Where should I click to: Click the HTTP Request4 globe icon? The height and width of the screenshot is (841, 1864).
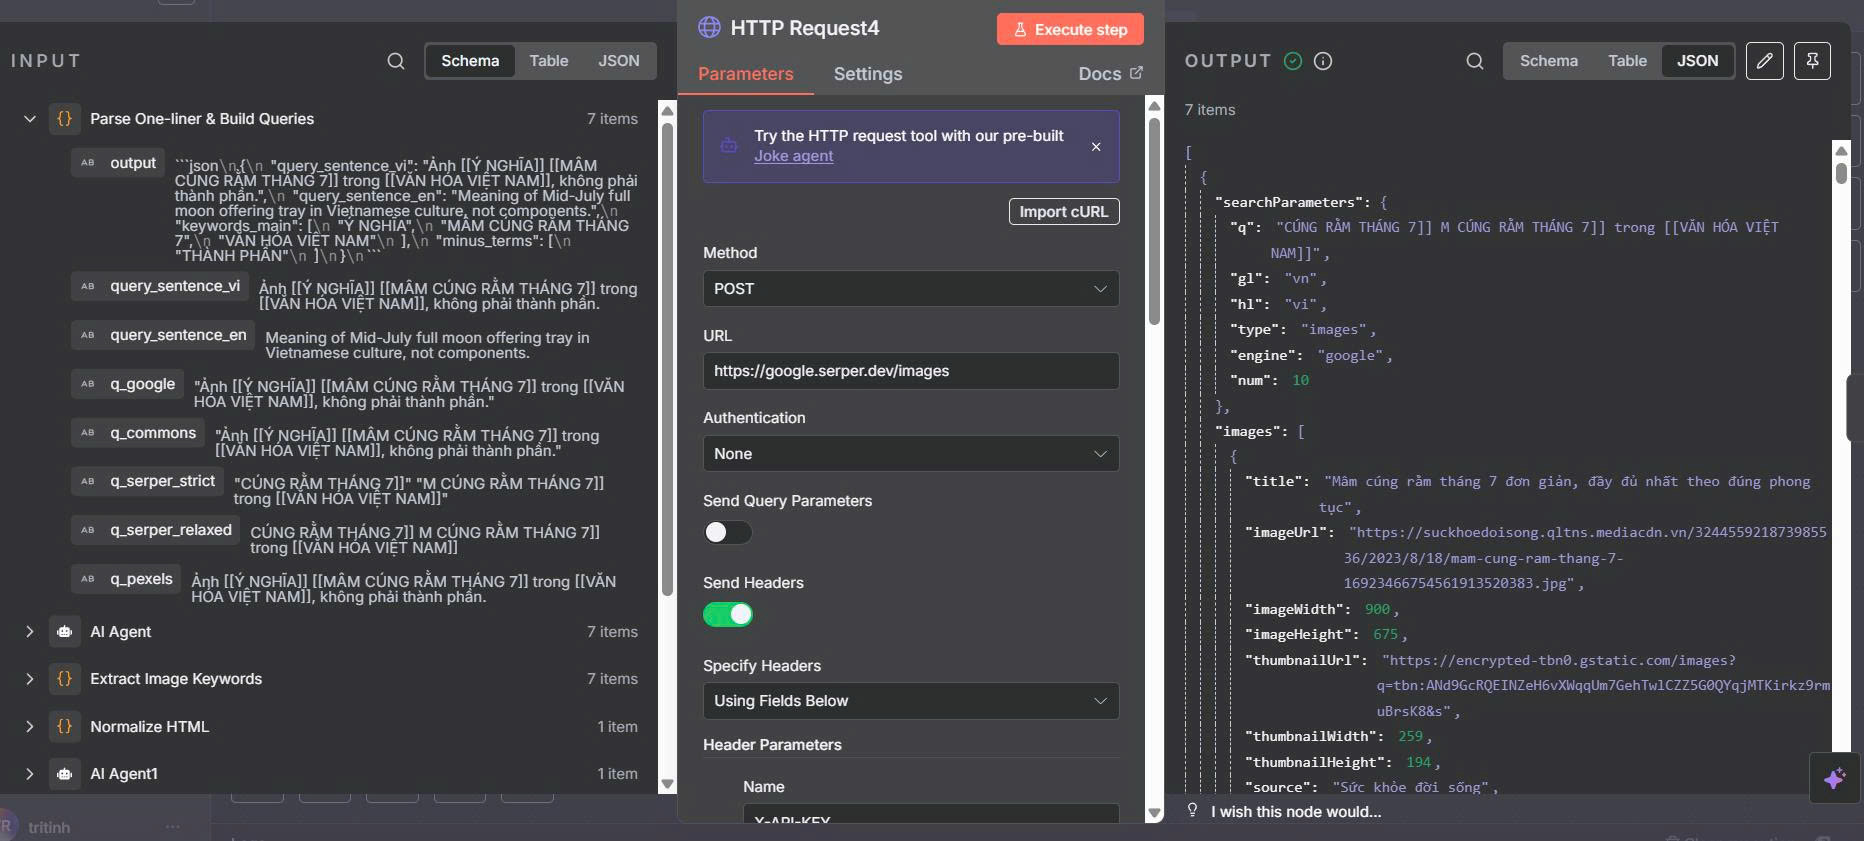[x=709, y=28]
